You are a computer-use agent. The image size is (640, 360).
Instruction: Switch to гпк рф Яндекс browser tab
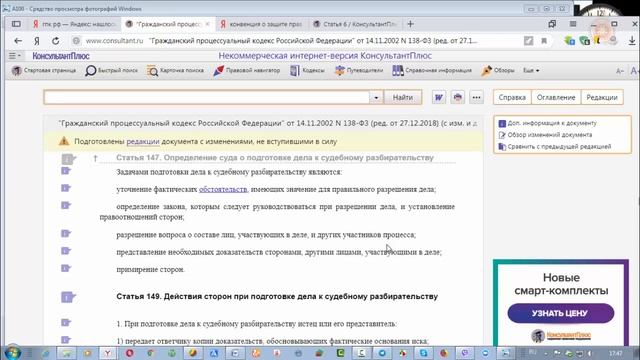coord(75,24)
